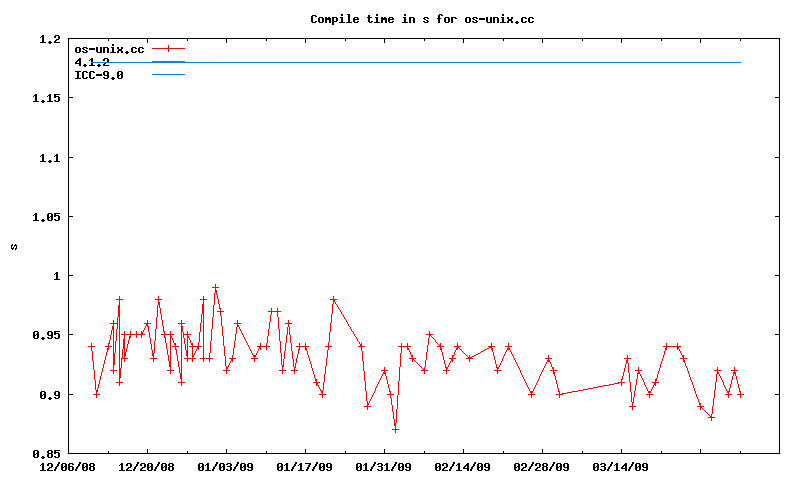This screenshot has width=800, height=480.
Task: Click the horizontal blue reference line
Action: [450, 62]
